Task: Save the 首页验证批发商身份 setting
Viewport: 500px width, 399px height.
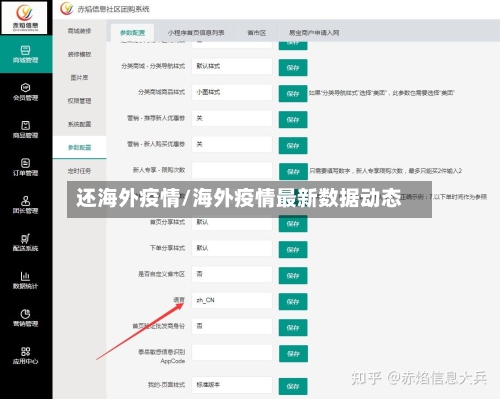Action: pyautogui.click(x=293, y=328)
